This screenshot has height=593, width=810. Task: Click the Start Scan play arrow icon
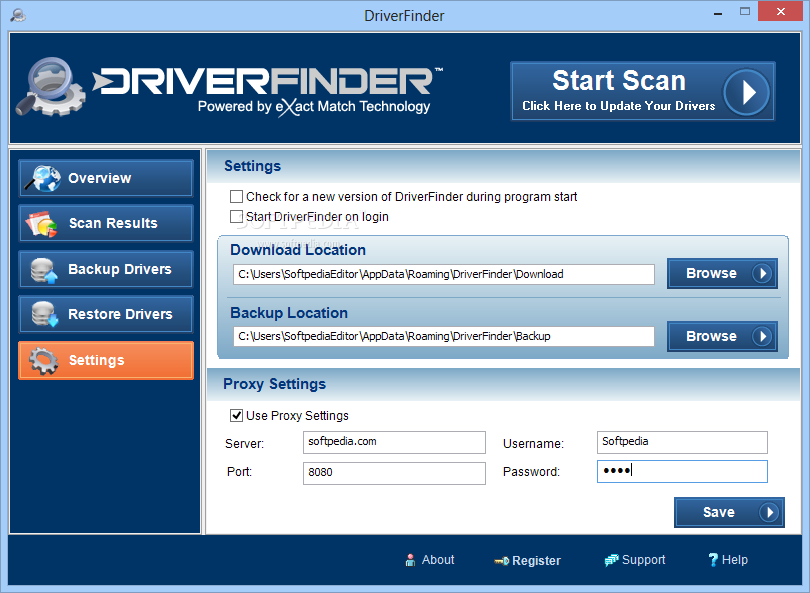coord(746,92)
